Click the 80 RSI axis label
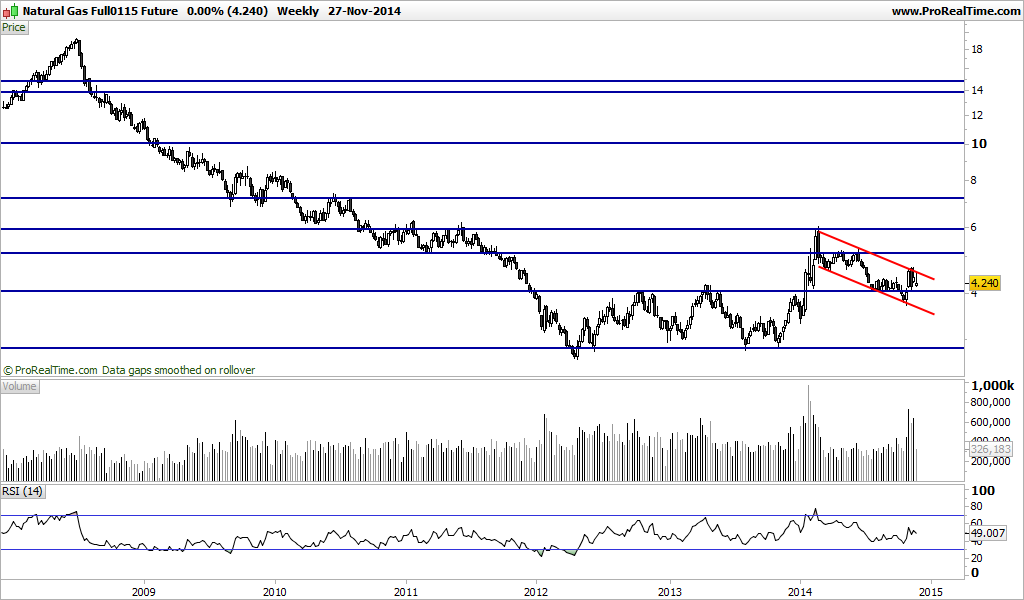Viewport: 1024px width, 600px height. click(x=977, y=507)
